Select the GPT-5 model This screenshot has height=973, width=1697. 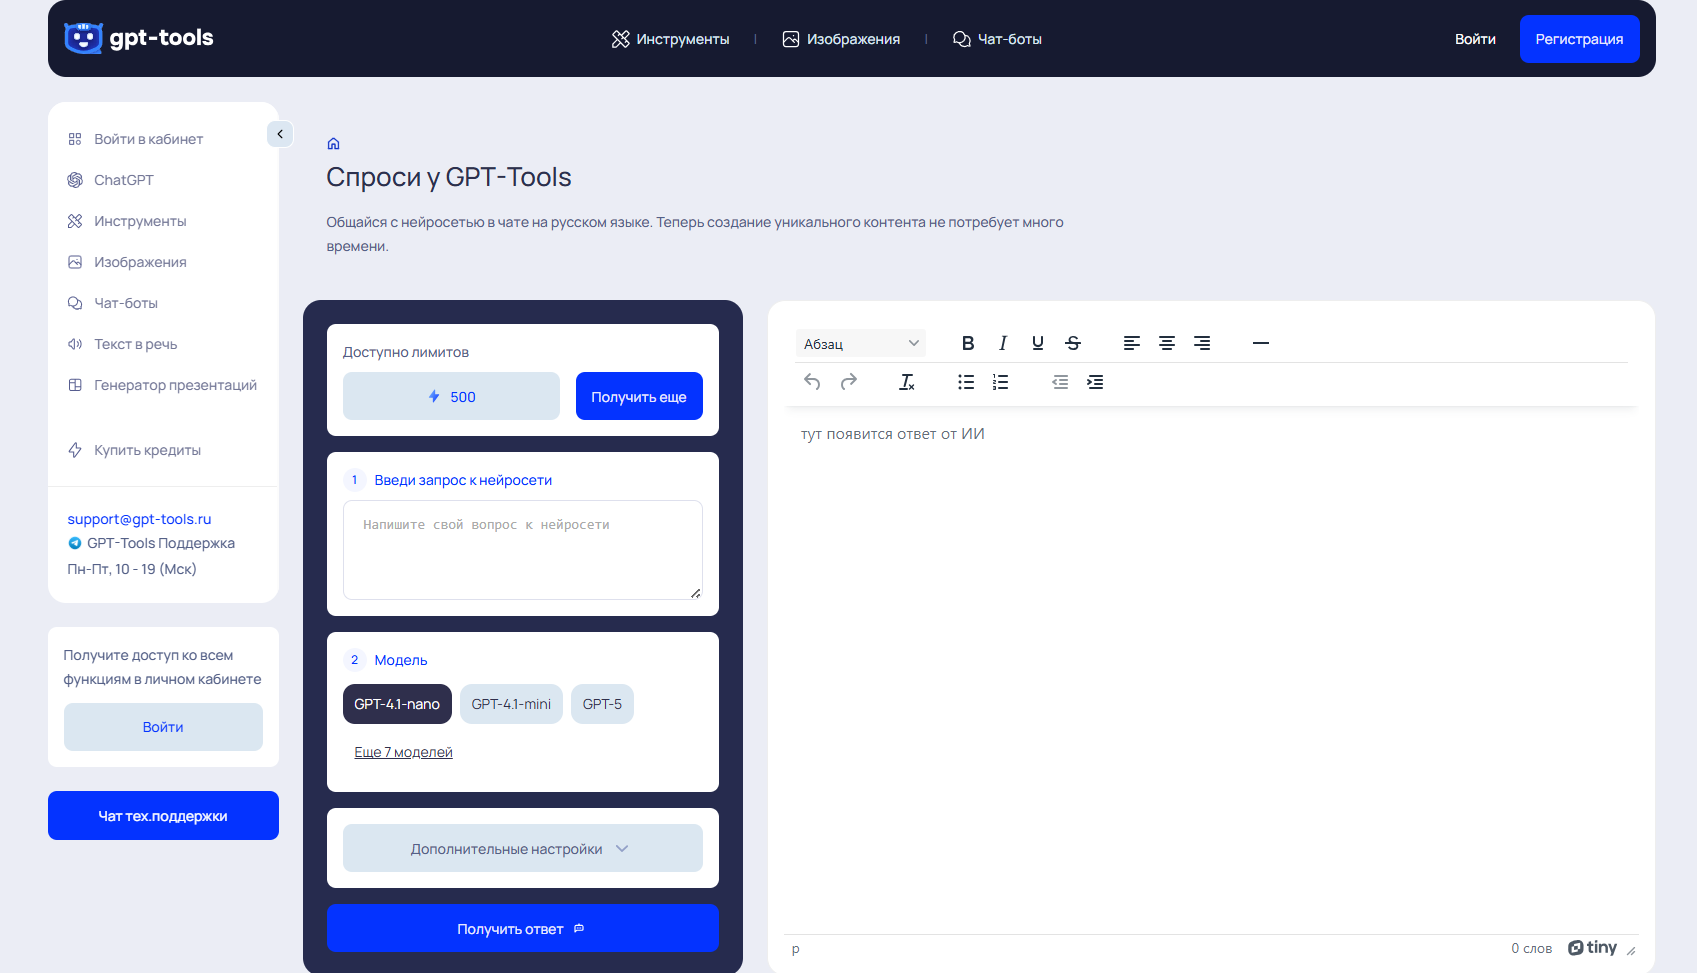click(x=602, y=704)
